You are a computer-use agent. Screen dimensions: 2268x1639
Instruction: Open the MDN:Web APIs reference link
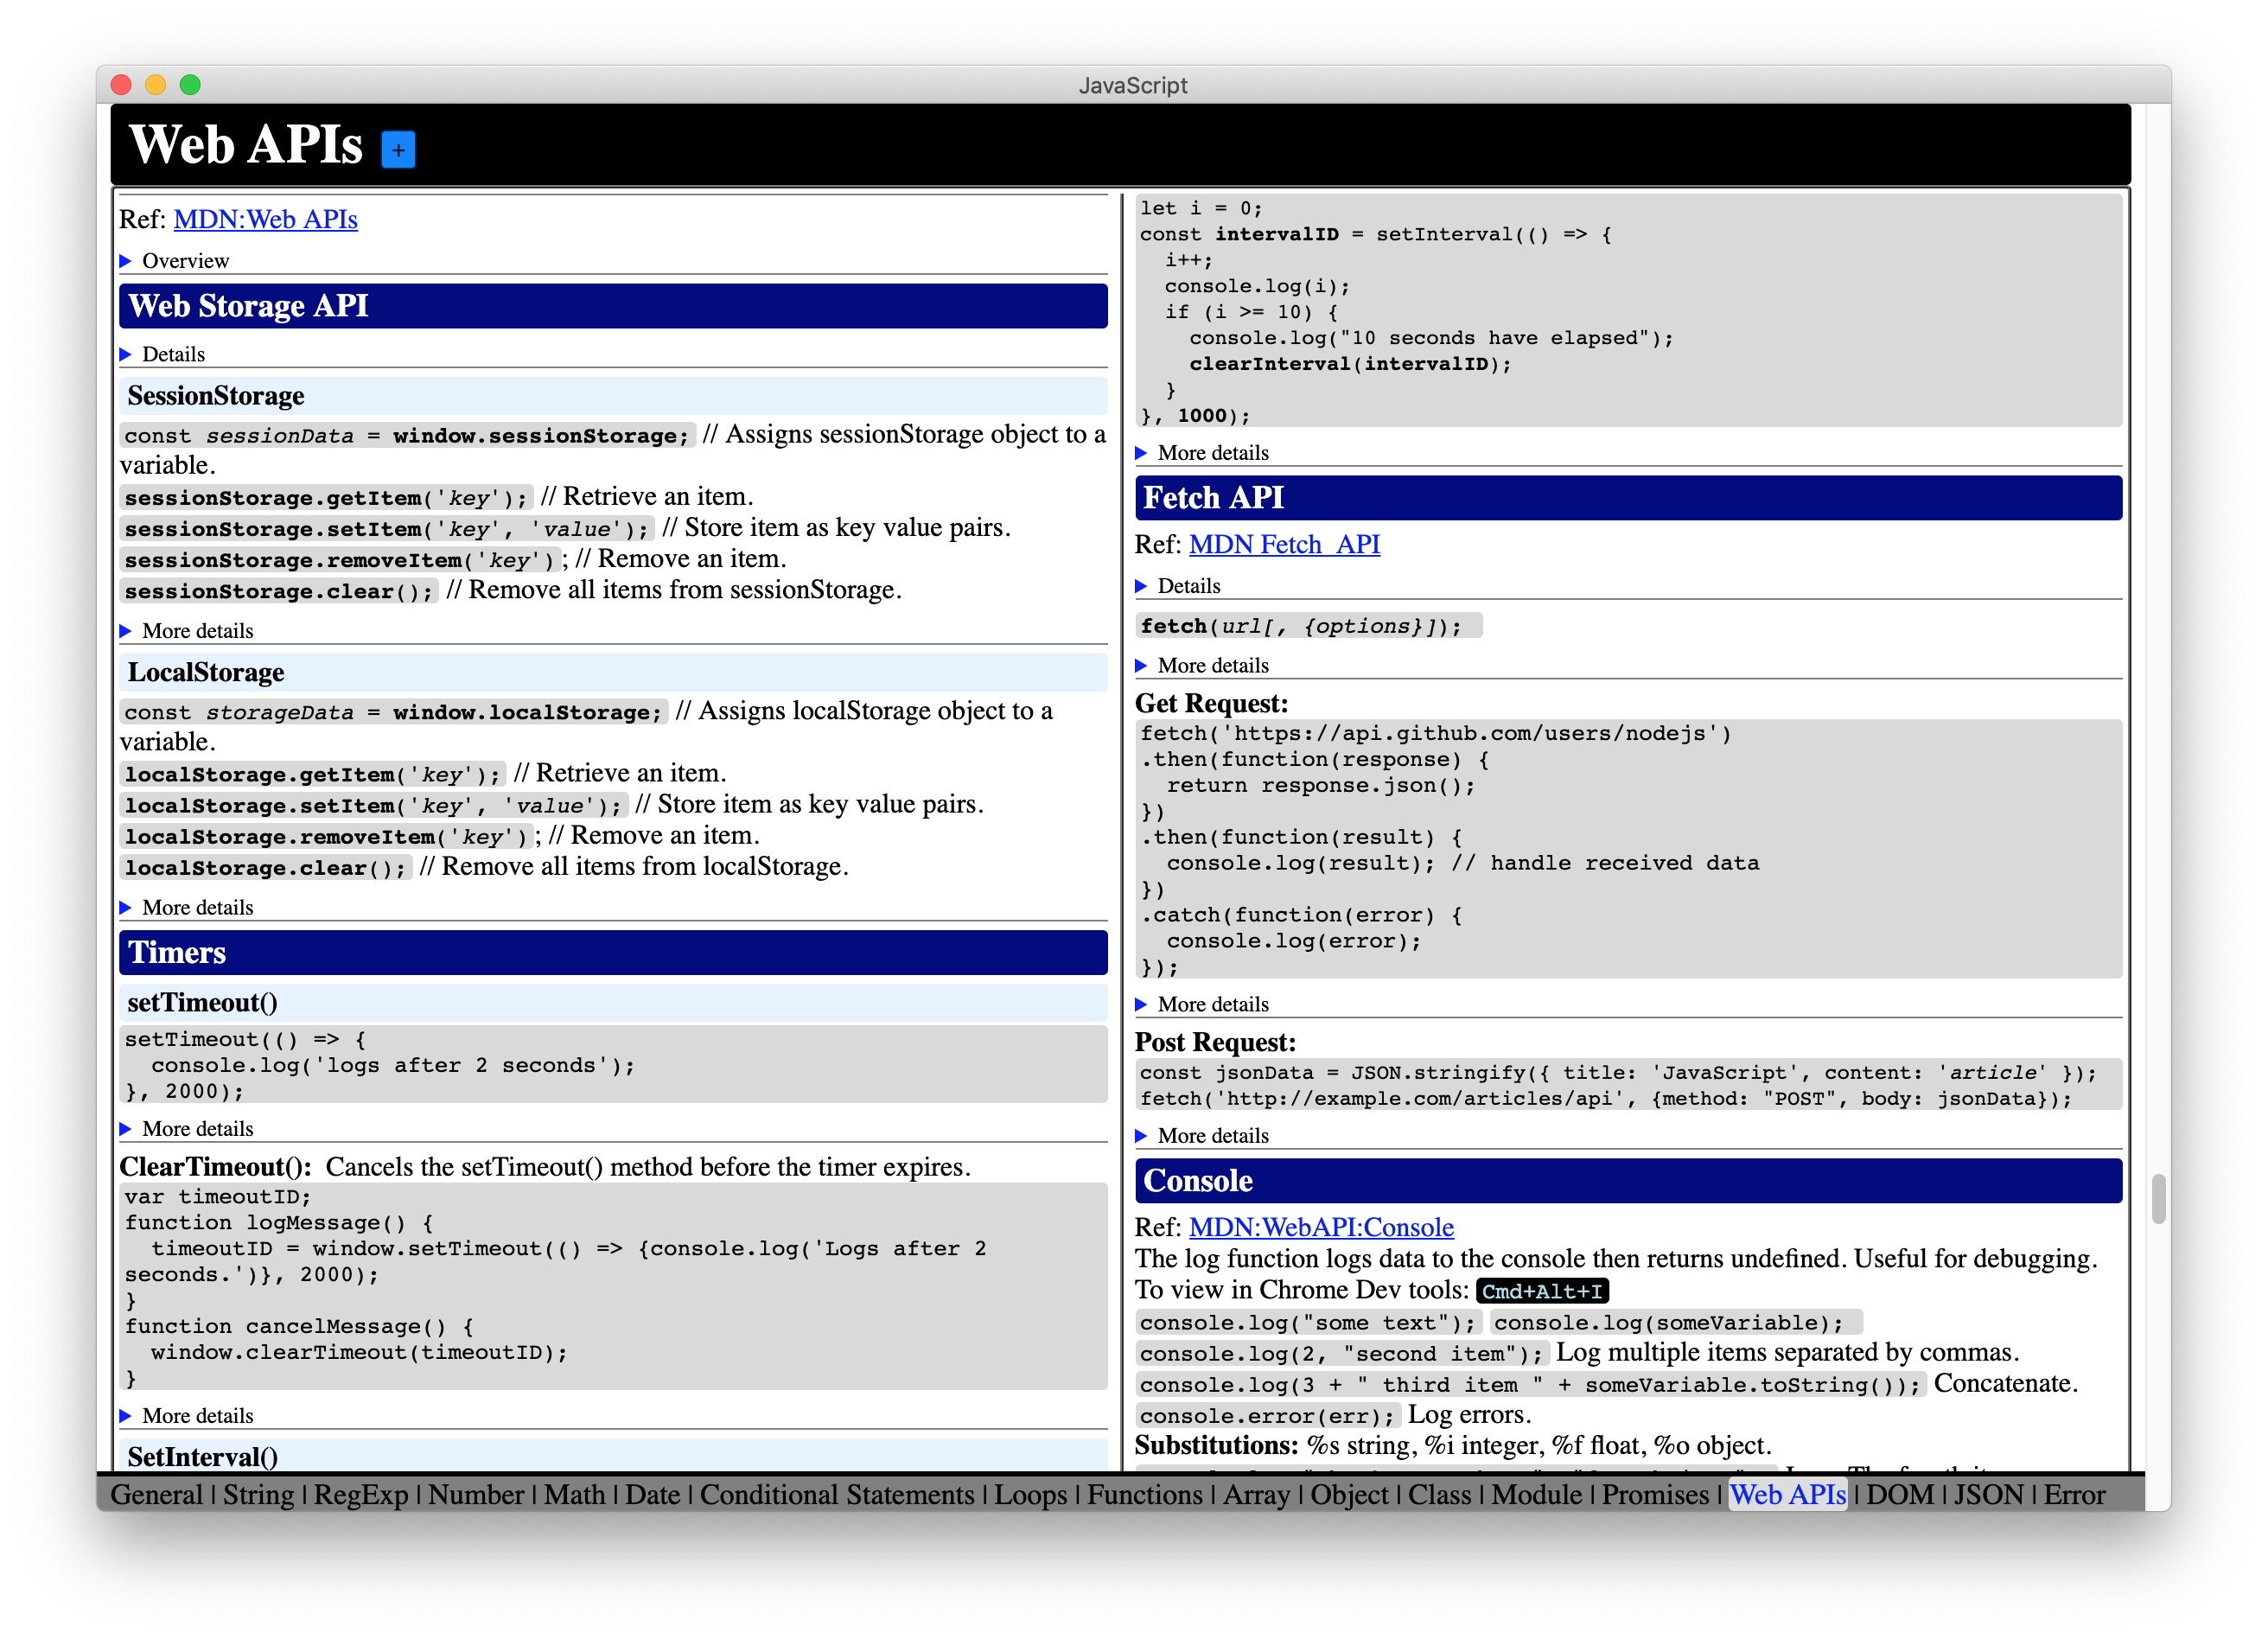coord(265,219)
